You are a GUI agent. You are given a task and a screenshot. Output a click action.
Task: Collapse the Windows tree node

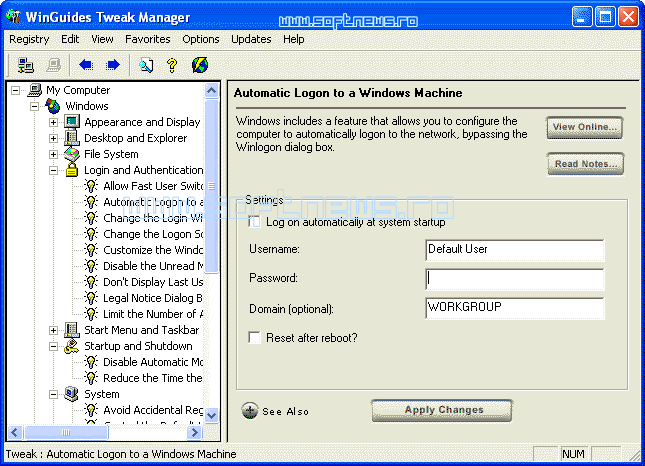35,106
